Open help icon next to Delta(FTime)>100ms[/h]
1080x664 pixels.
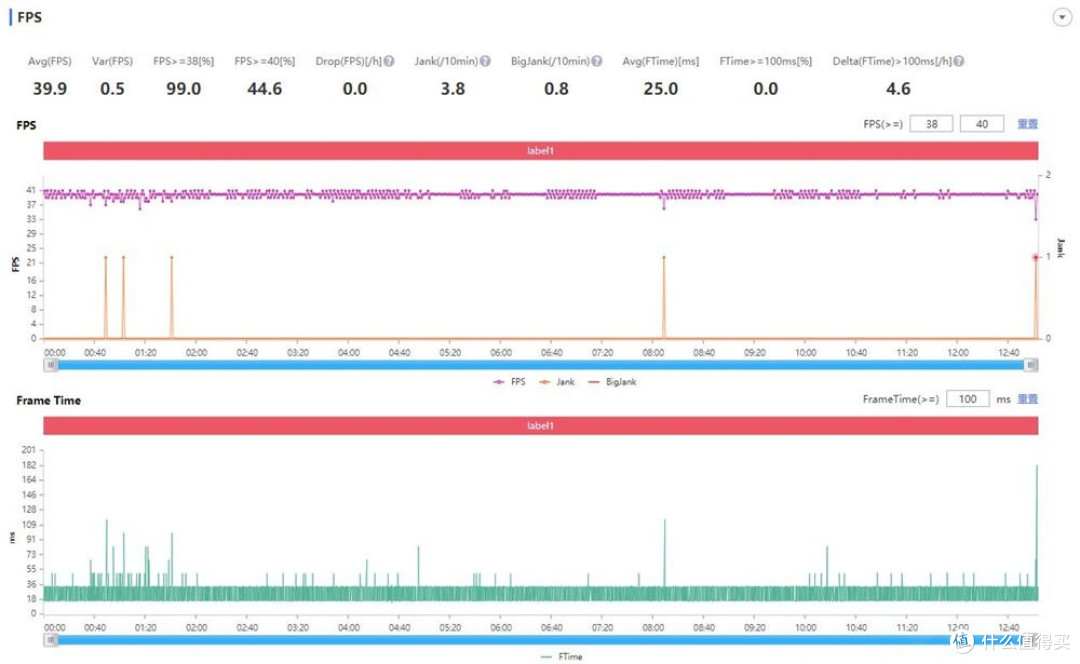(959, 61)
